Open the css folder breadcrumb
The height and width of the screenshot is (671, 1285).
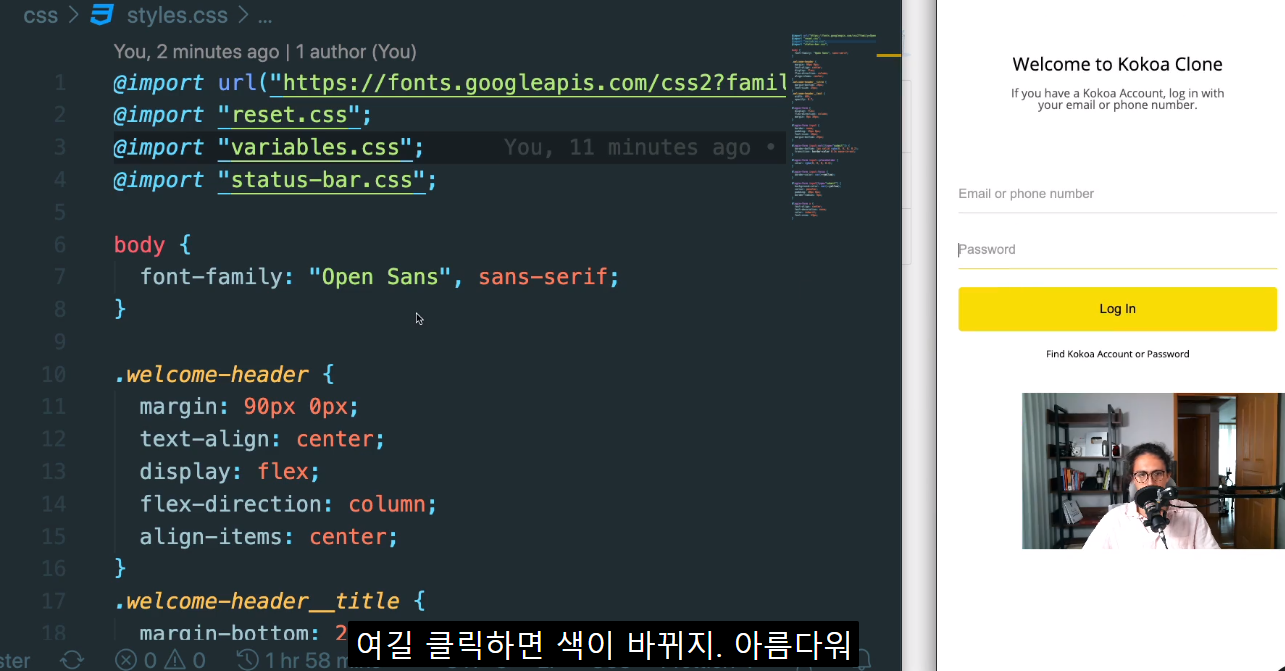tap(41, 16)
